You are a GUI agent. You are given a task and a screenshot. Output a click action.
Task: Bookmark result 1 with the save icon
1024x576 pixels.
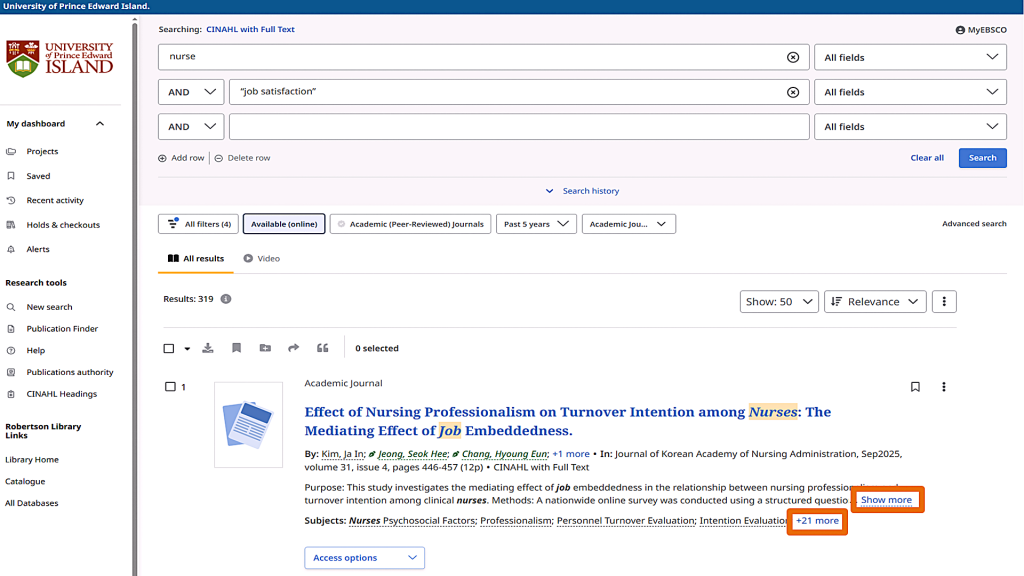tap(915, 387)
